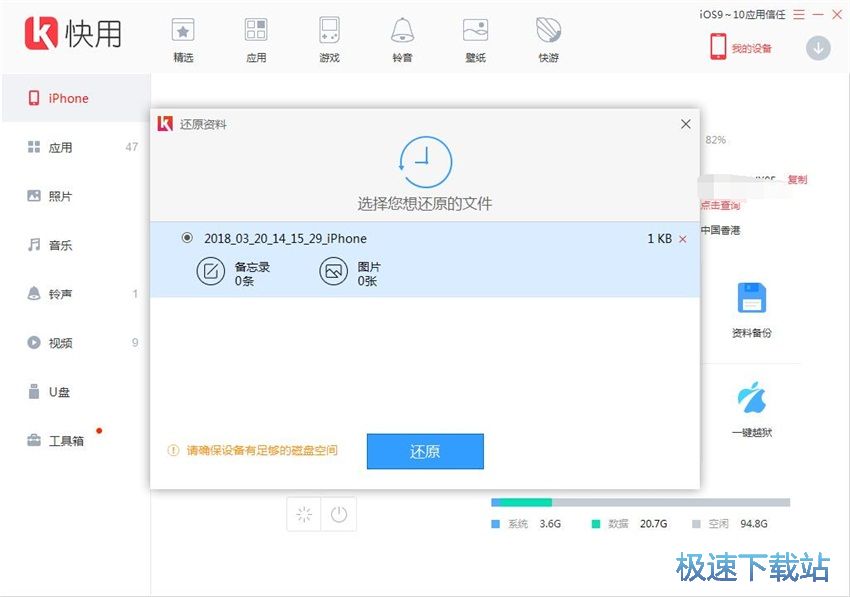The image size is (850, 597).
Task: Click the device power button icon
Action: pyautogui.click(x=339, y=514)
